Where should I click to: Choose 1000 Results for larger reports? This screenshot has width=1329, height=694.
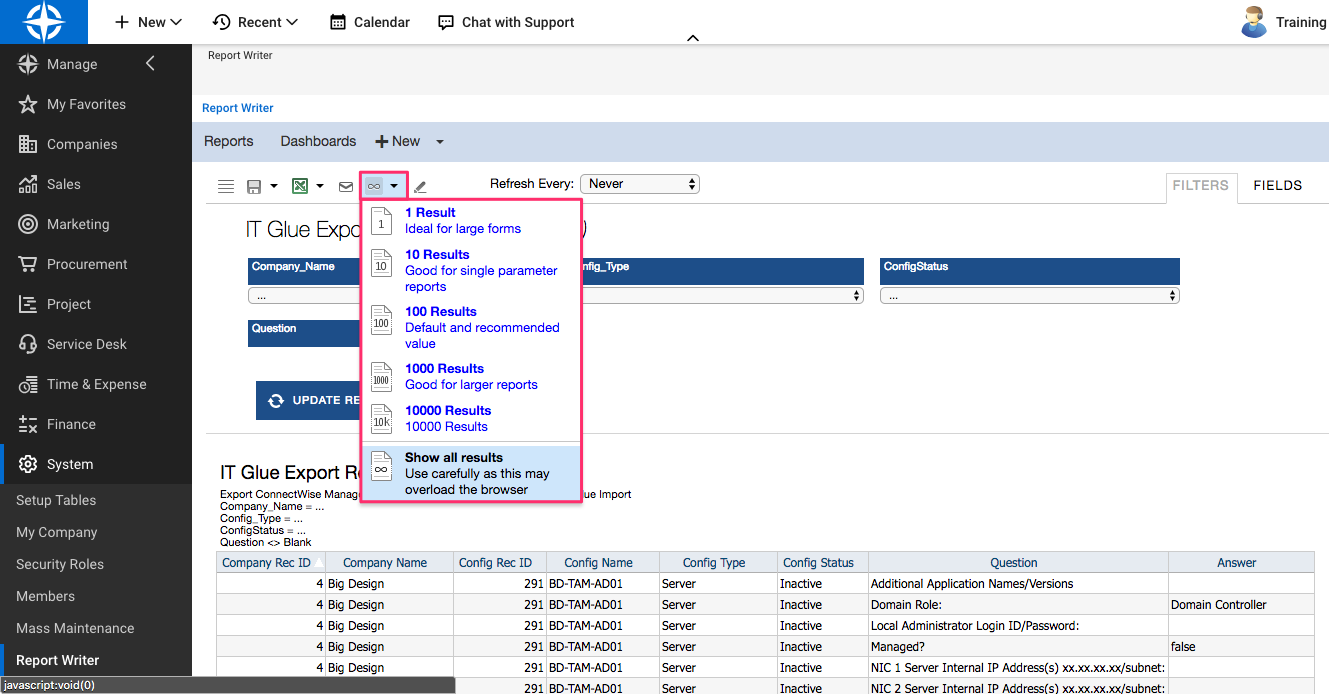coord(444,369)
